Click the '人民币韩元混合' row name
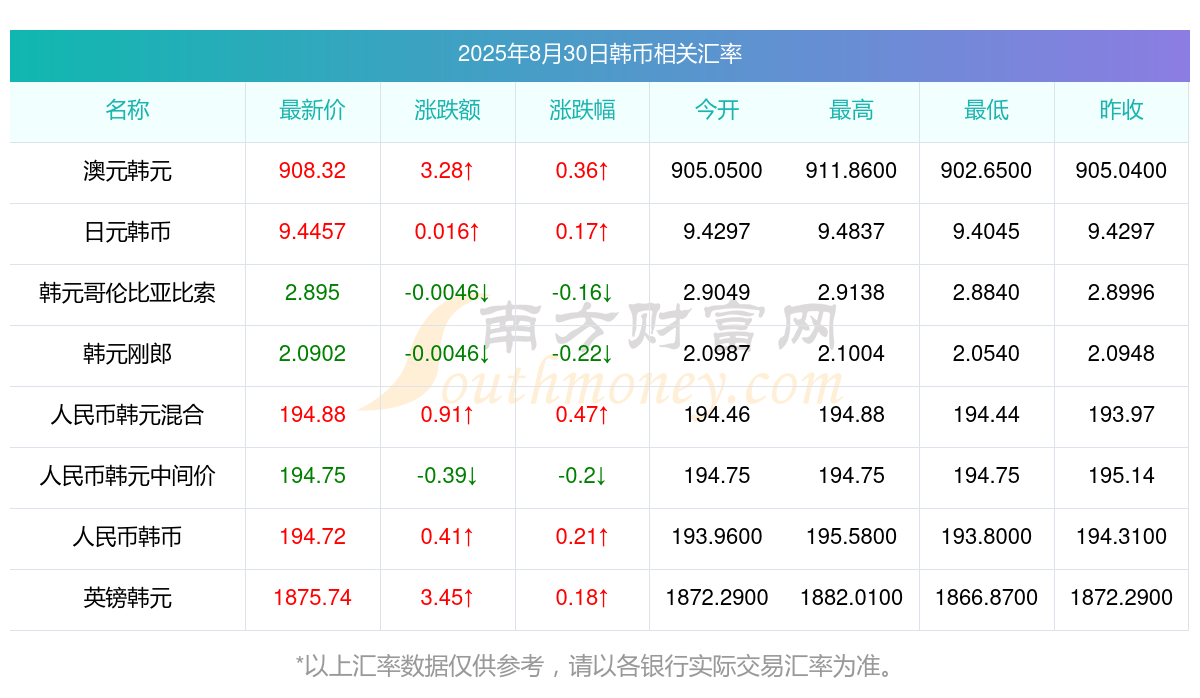 tap(127, 415)
